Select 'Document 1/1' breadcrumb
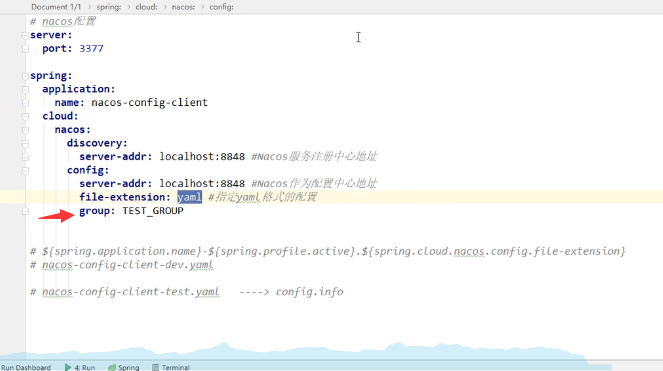 coord(56,7)
